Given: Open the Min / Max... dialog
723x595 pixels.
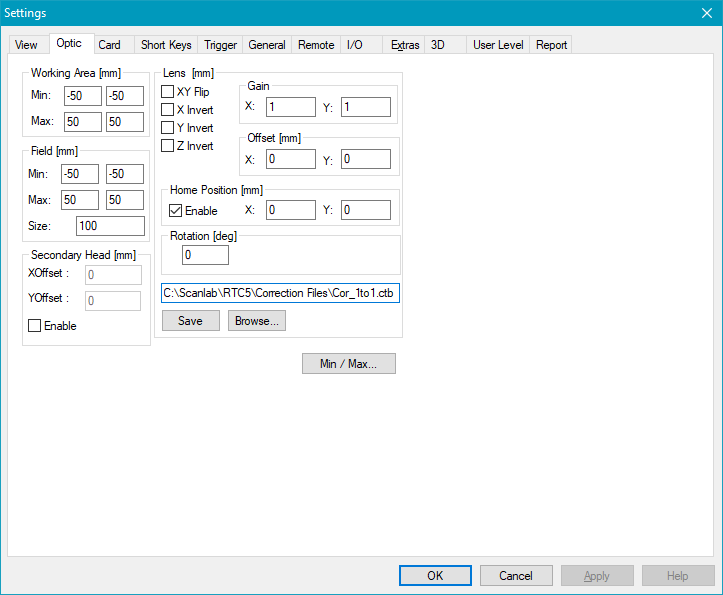Looking at the screenshot, I should click(348, 364).
